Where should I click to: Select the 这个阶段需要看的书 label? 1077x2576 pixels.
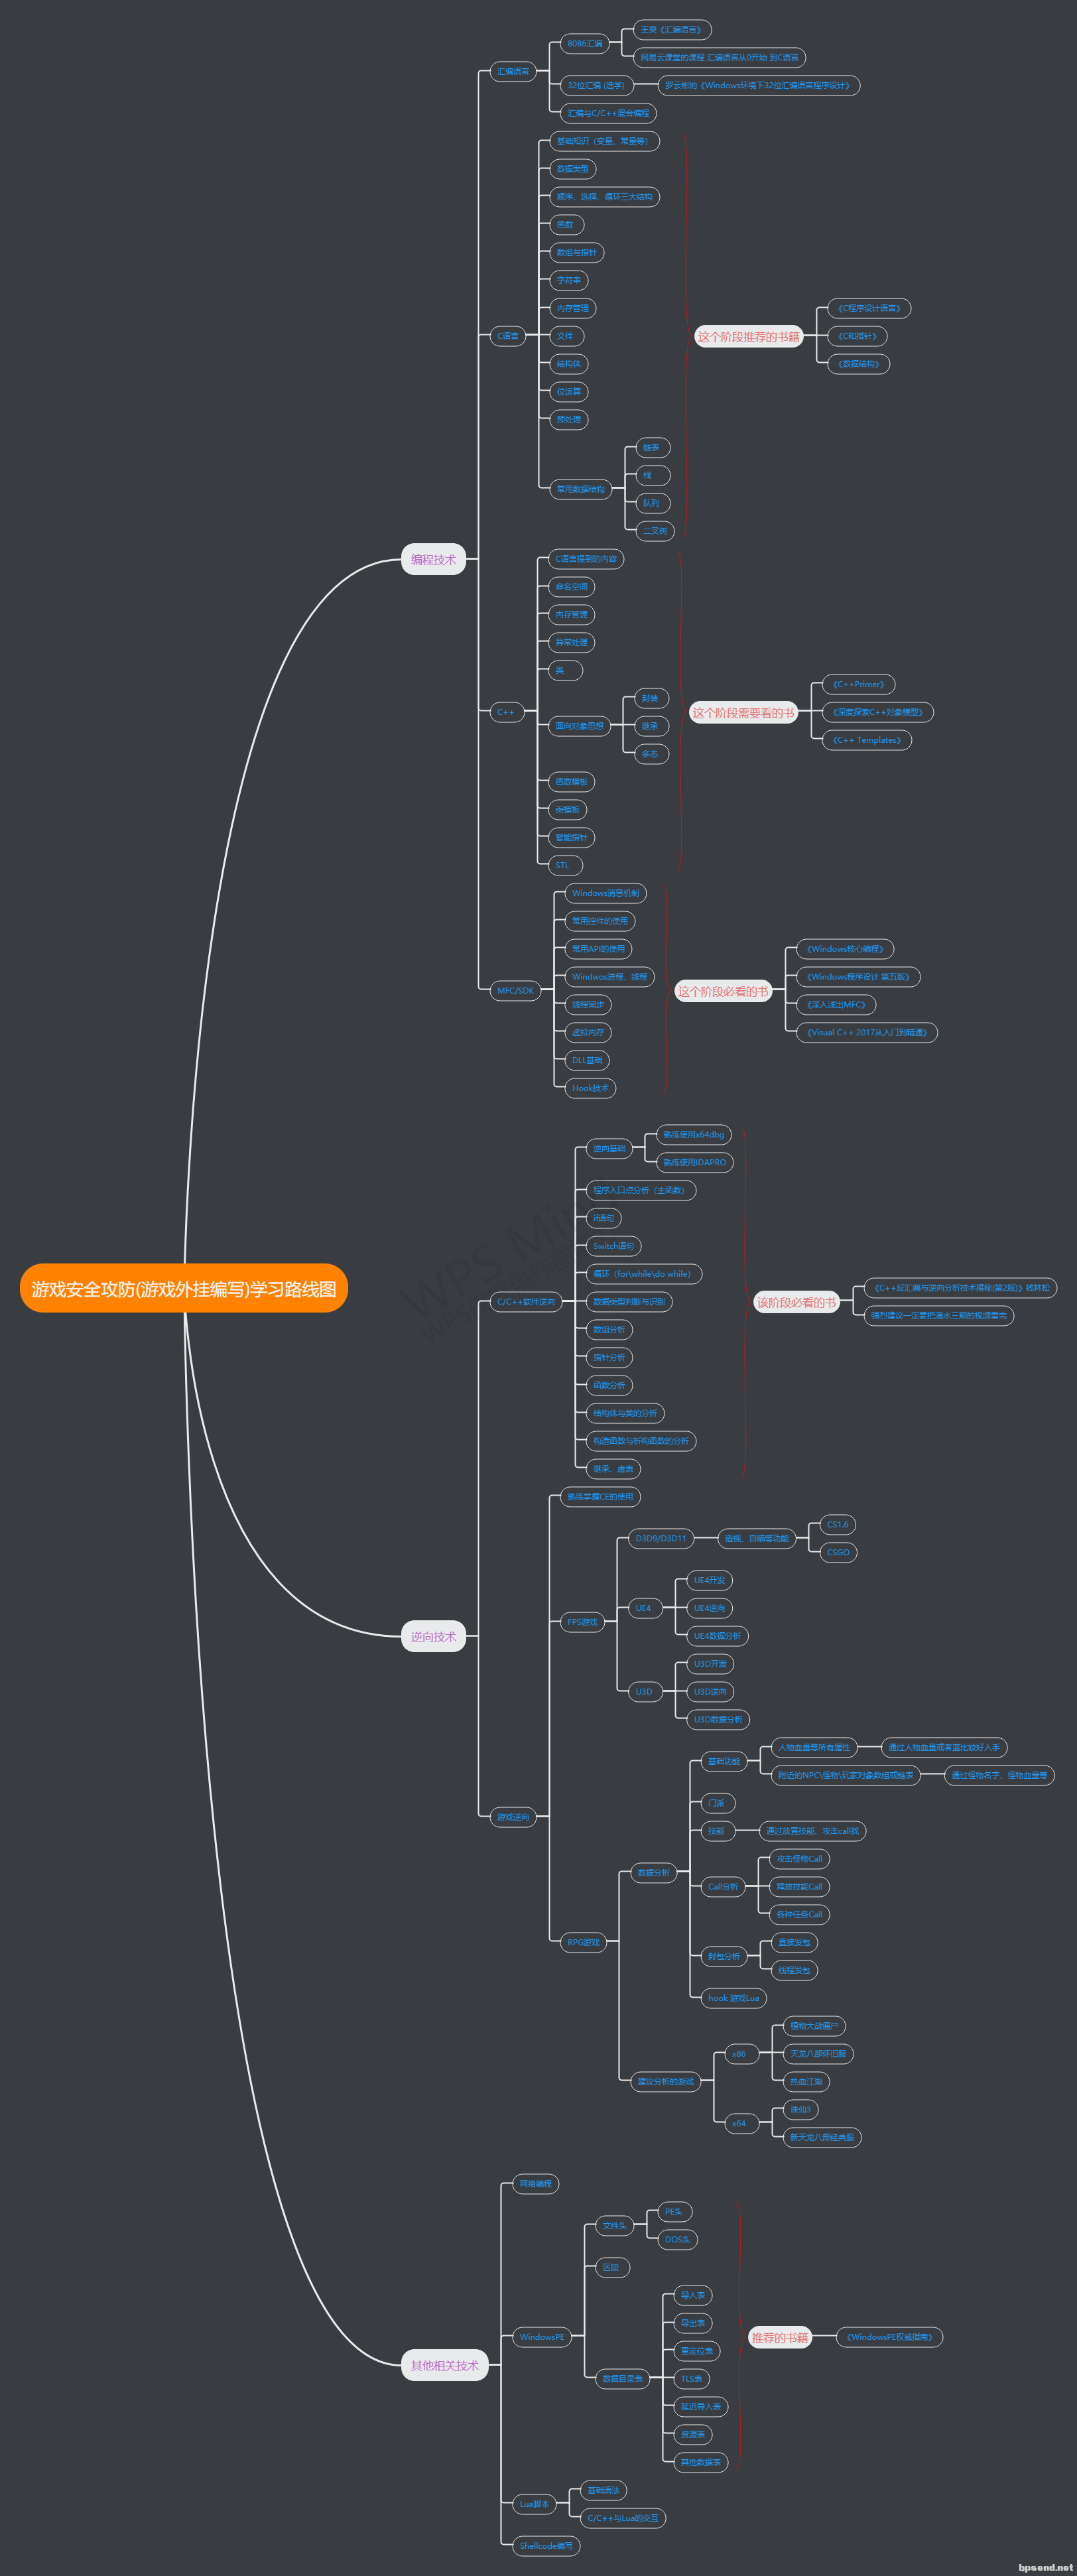[x=743, y=712]
